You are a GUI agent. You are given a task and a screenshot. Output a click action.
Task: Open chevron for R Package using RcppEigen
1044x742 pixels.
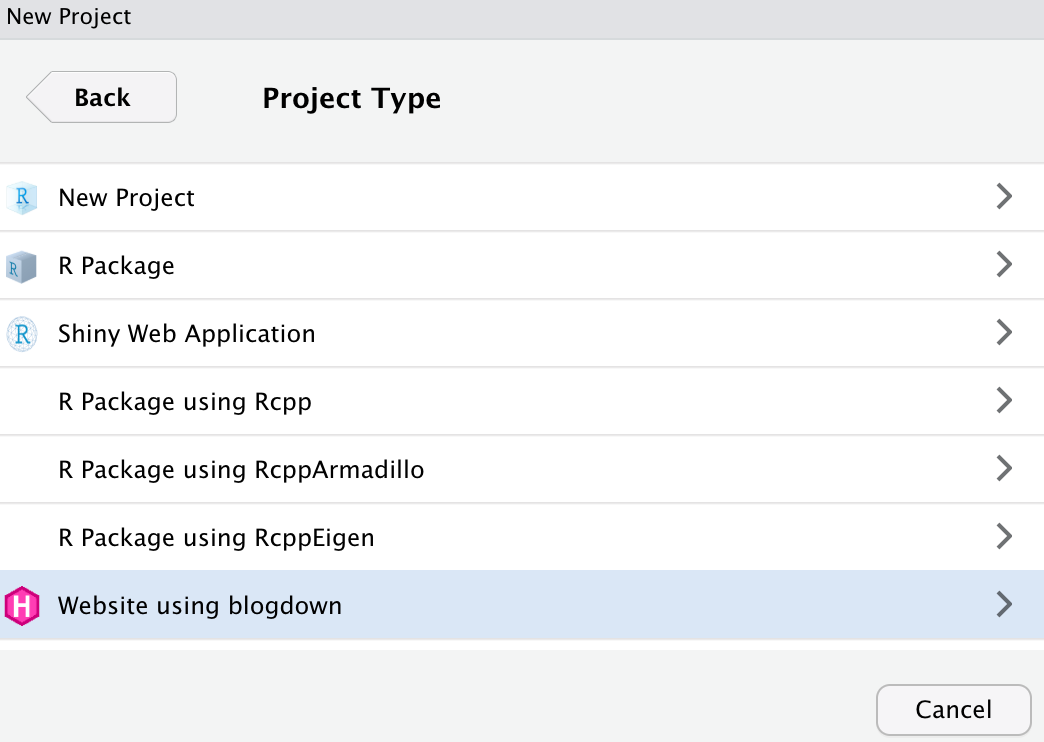point(1004,536)
